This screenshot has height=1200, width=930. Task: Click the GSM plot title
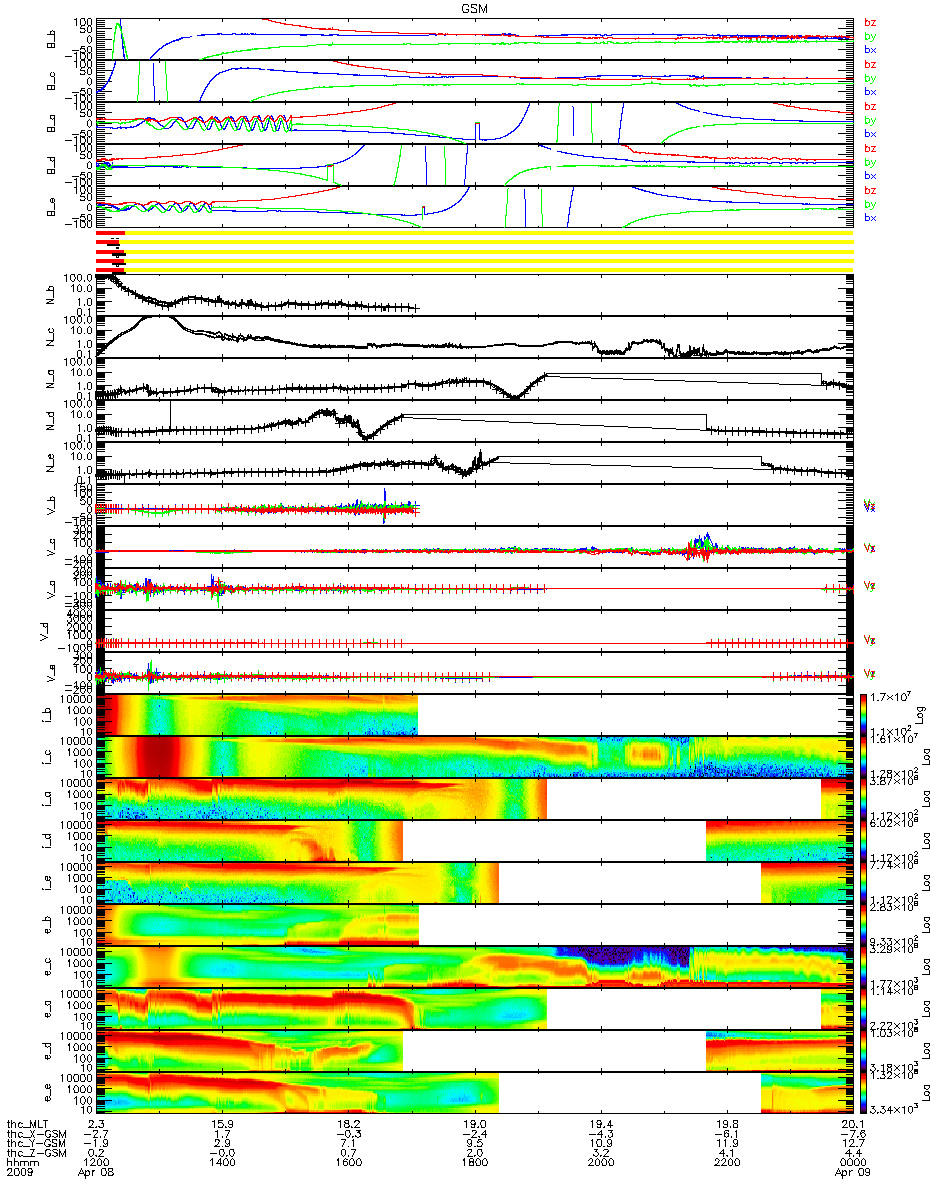point(476,8)
